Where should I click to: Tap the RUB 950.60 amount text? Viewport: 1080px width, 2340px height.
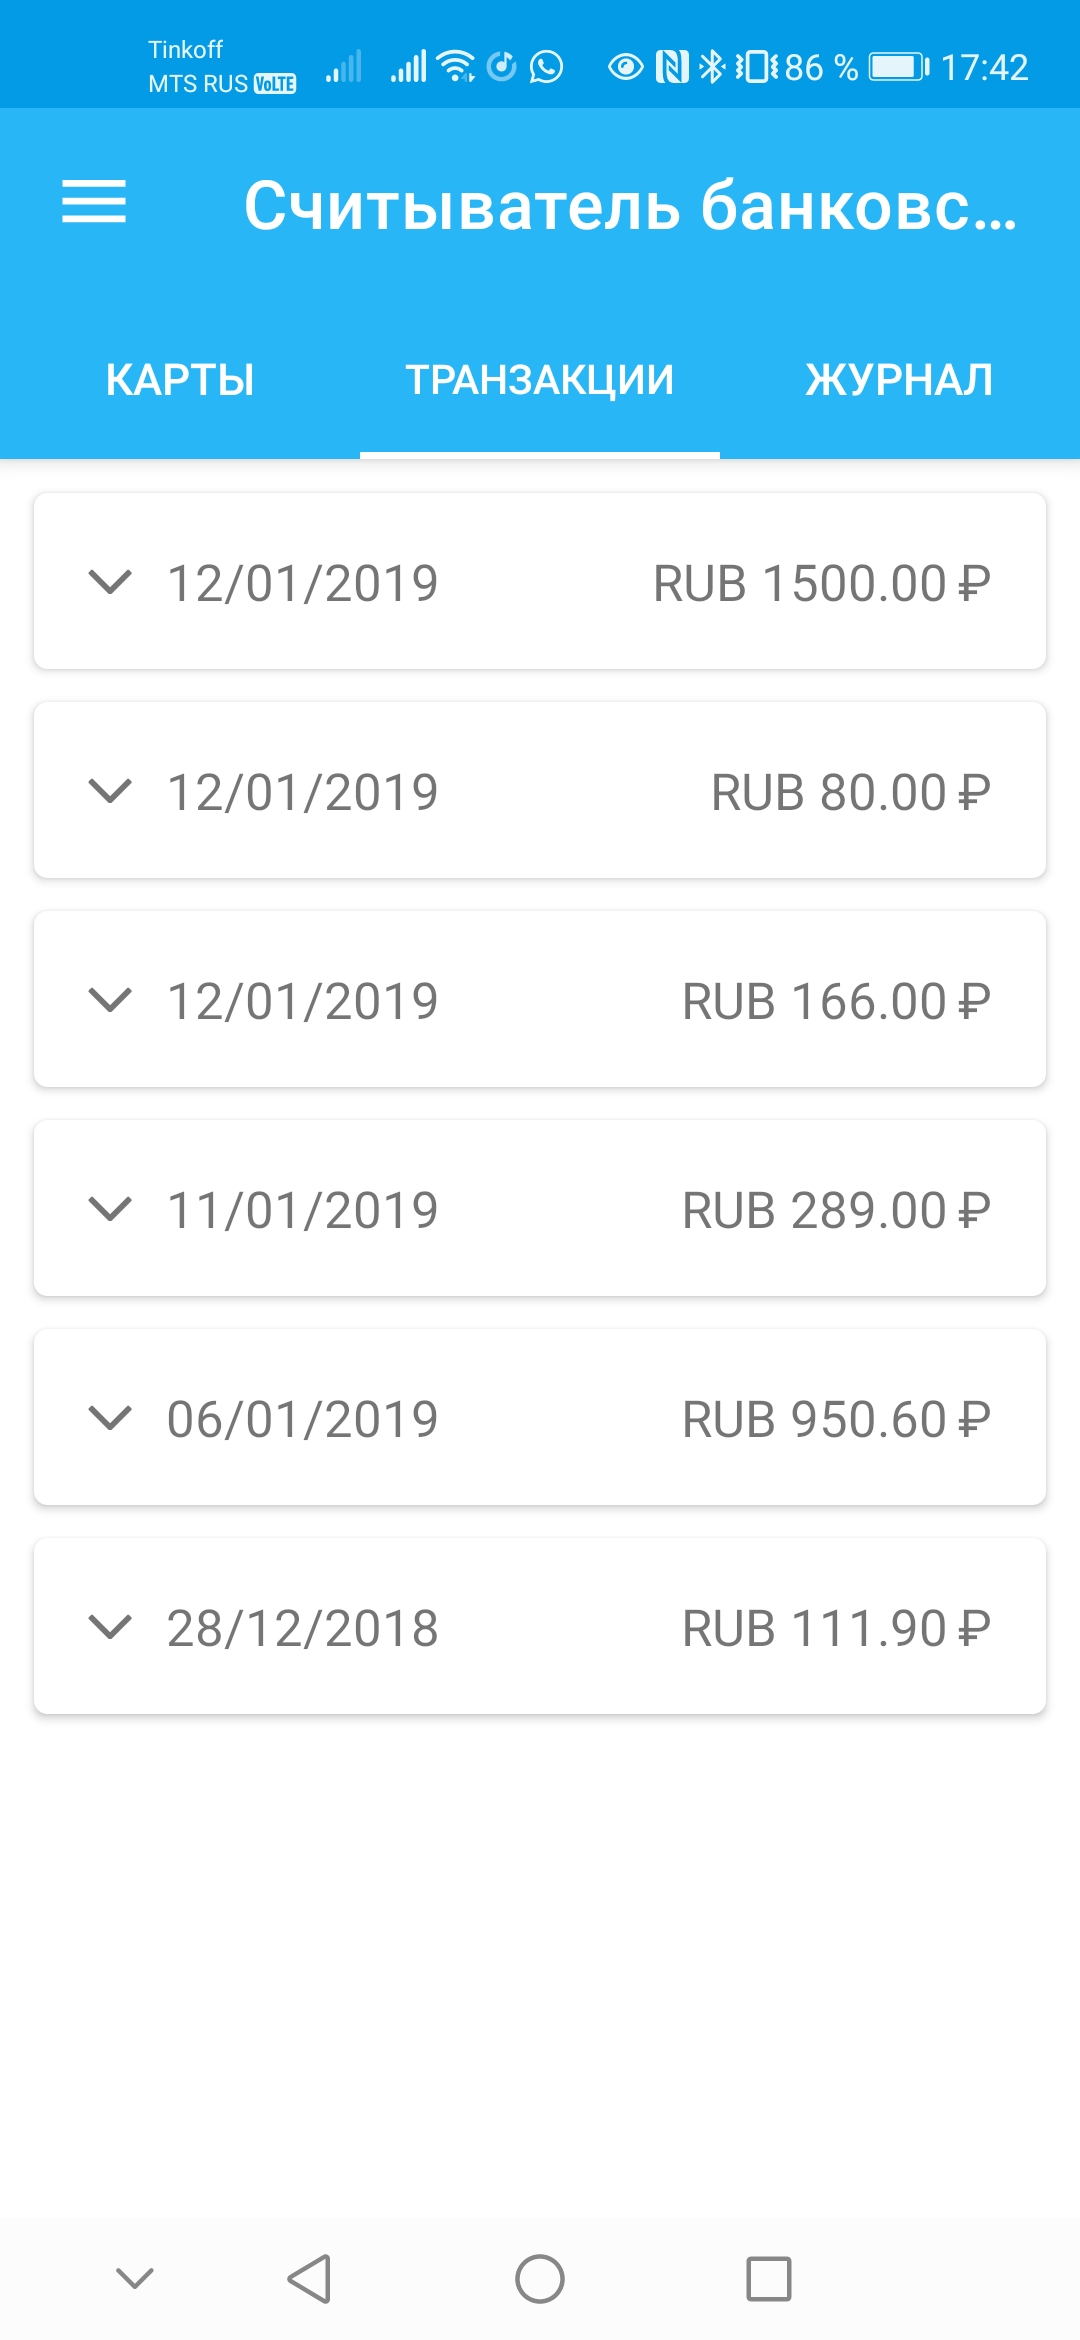tap(836, 1419)
